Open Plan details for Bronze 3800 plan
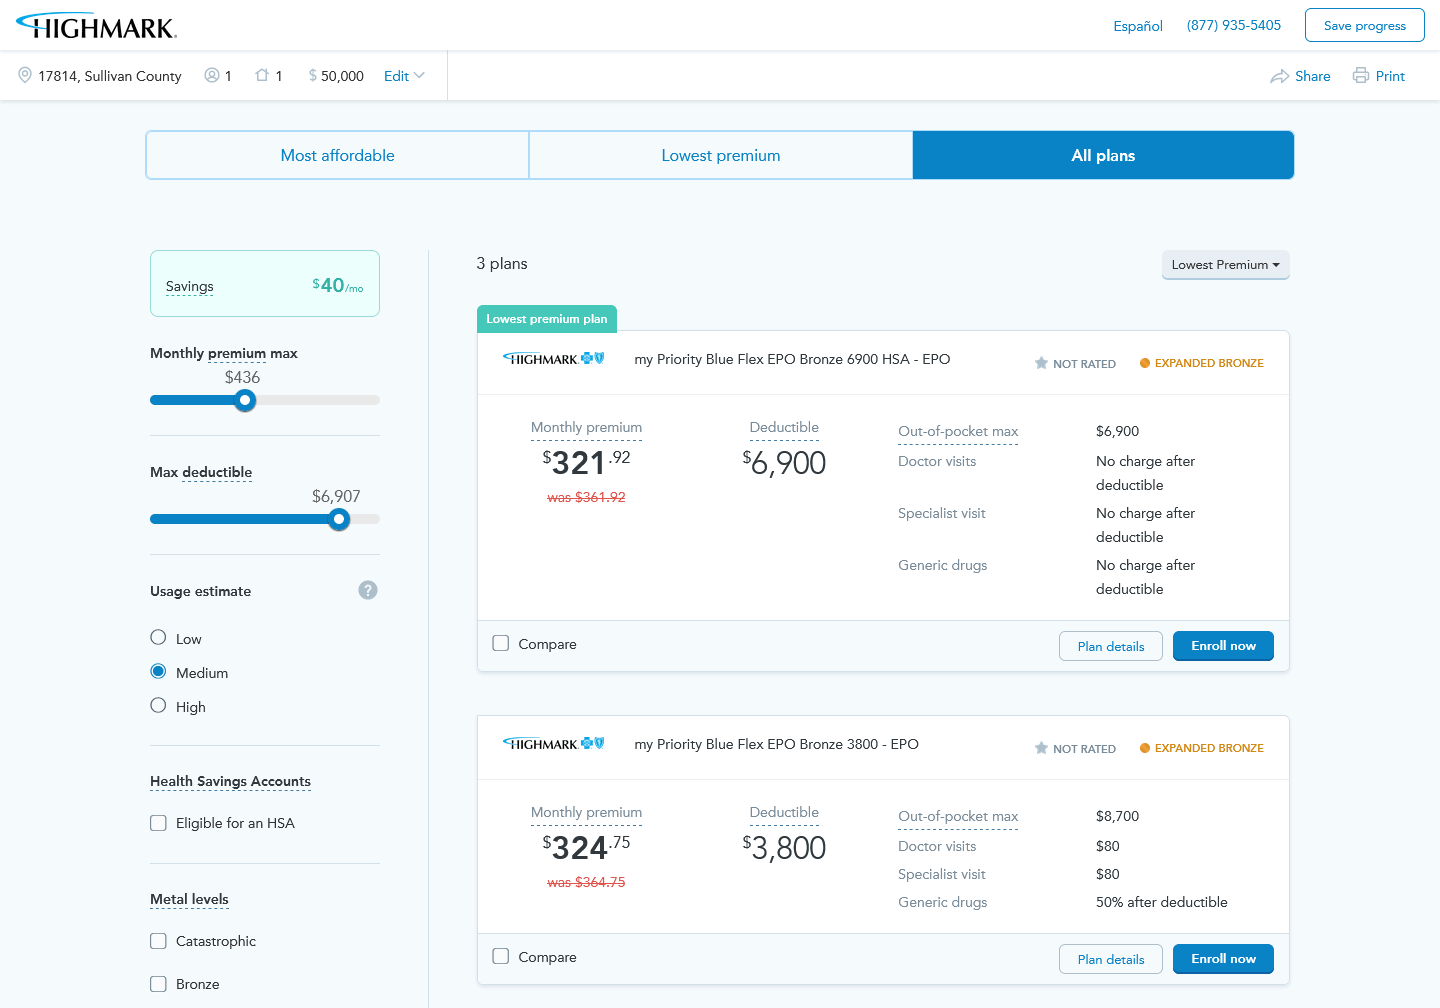 (x=1110, y=959)
